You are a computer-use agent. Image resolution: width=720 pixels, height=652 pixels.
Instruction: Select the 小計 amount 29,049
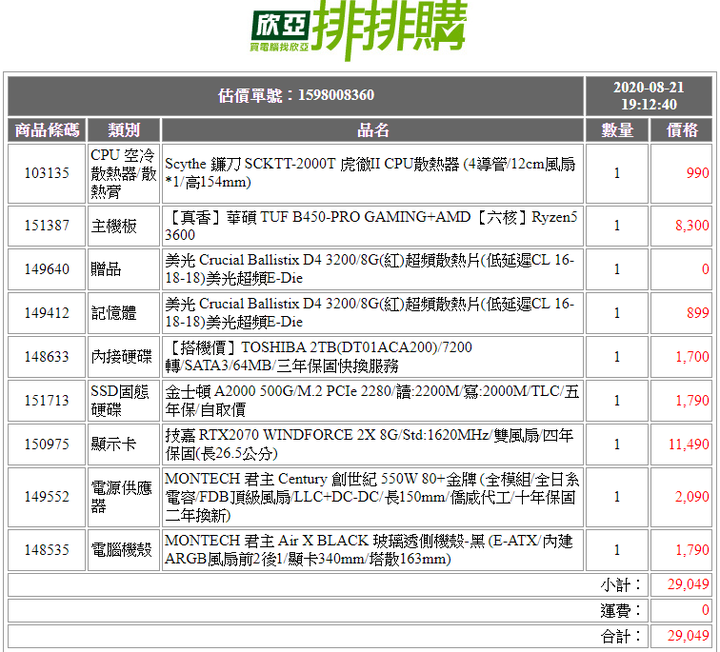coord(681,585)
